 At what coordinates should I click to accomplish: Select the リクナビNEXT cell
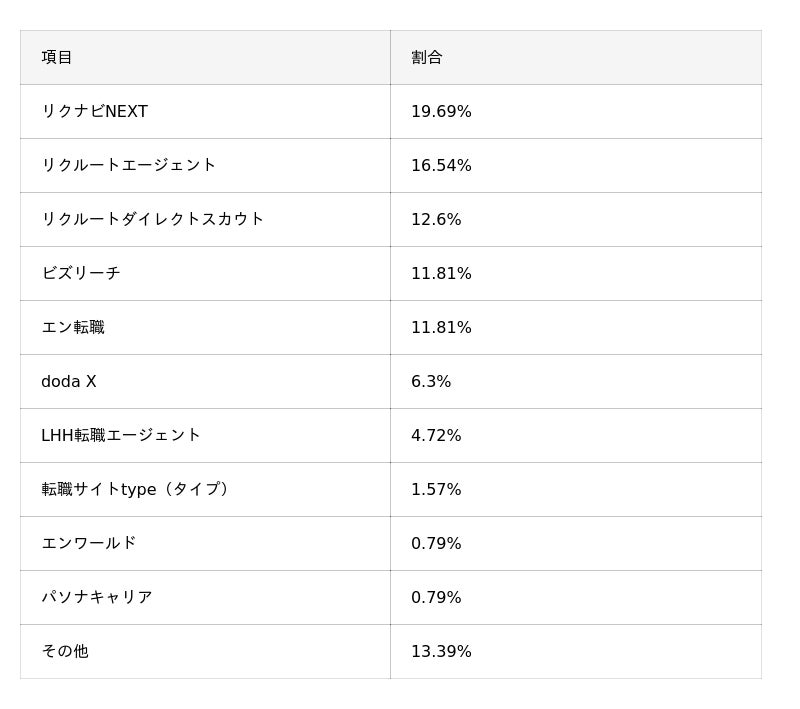click(x=95, y=111)
